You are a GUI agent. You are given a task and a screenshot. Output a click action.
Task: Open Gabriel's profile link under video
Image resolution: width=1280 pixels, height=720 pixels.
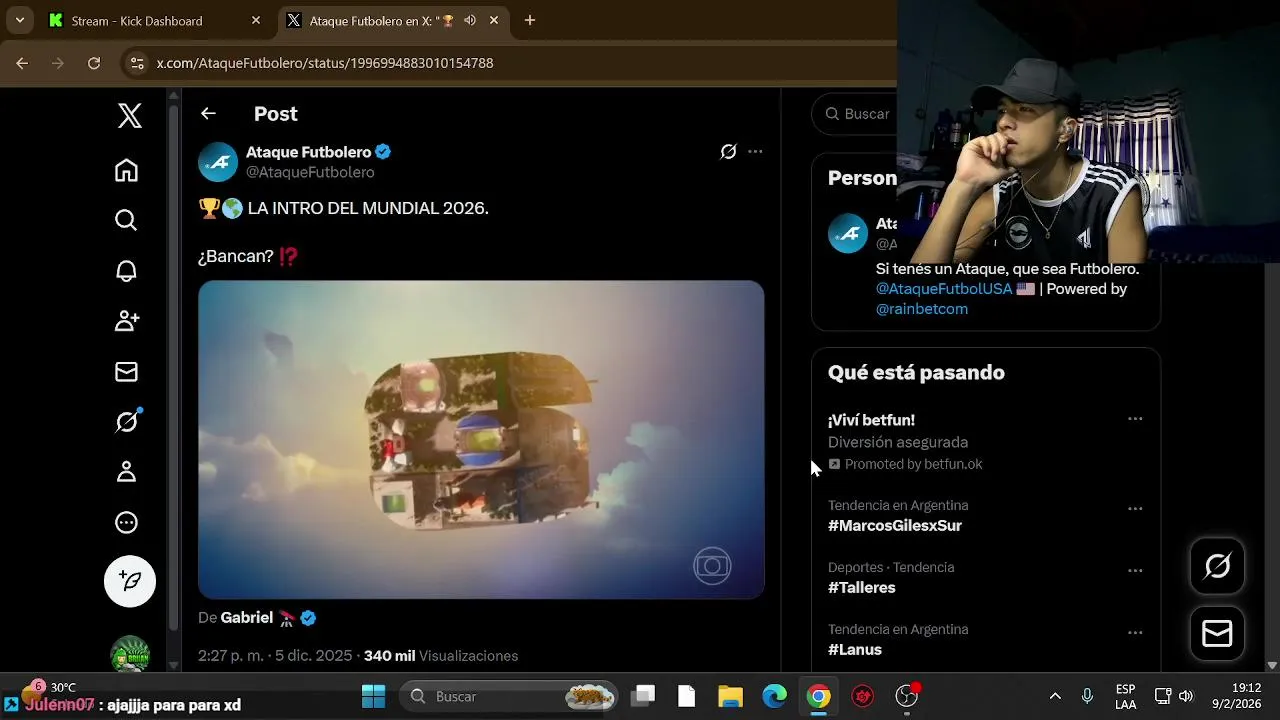click(246, 618)
